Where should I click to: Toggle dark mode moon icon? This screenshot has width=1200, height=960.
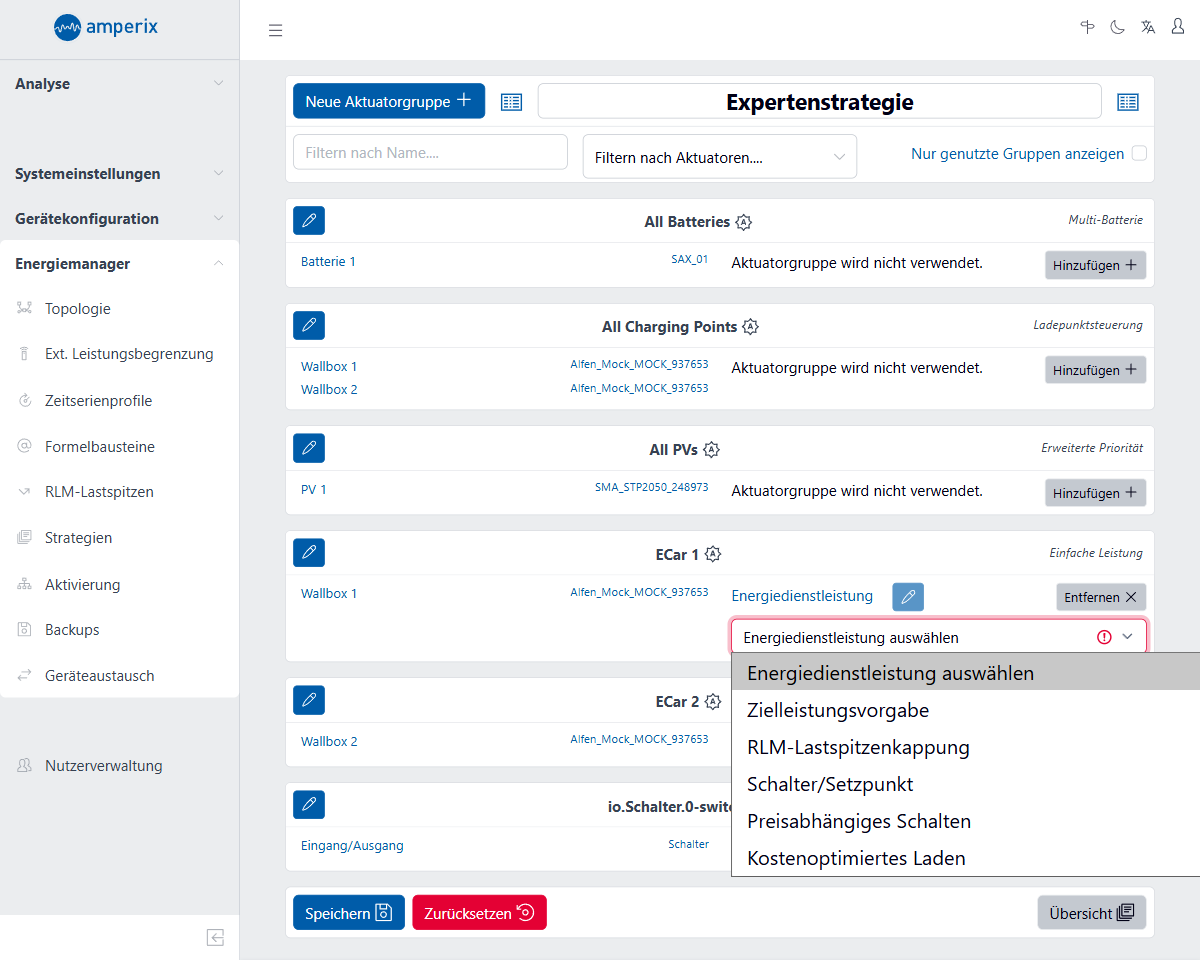(1117, 28)
